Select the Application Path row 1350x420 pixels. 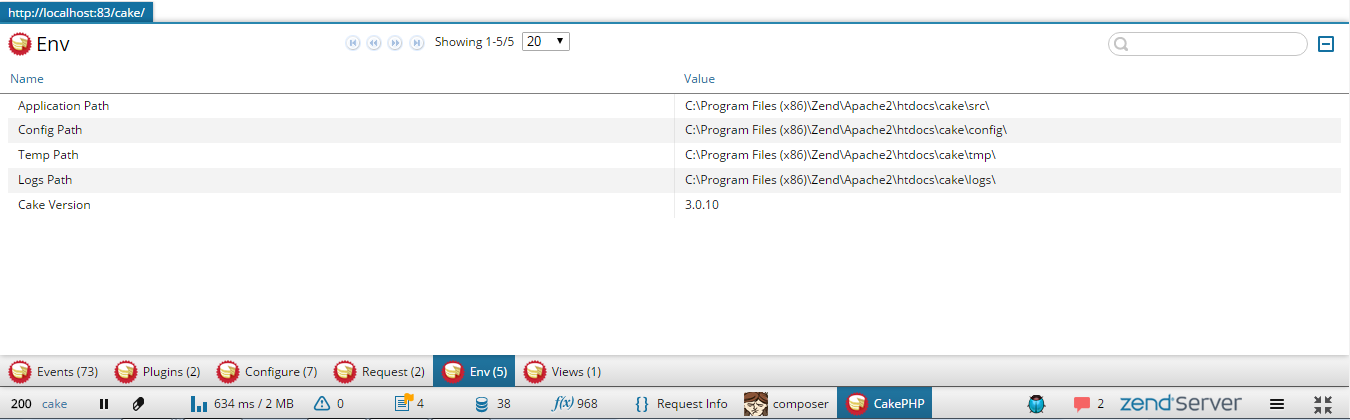[x=674, y=106]
